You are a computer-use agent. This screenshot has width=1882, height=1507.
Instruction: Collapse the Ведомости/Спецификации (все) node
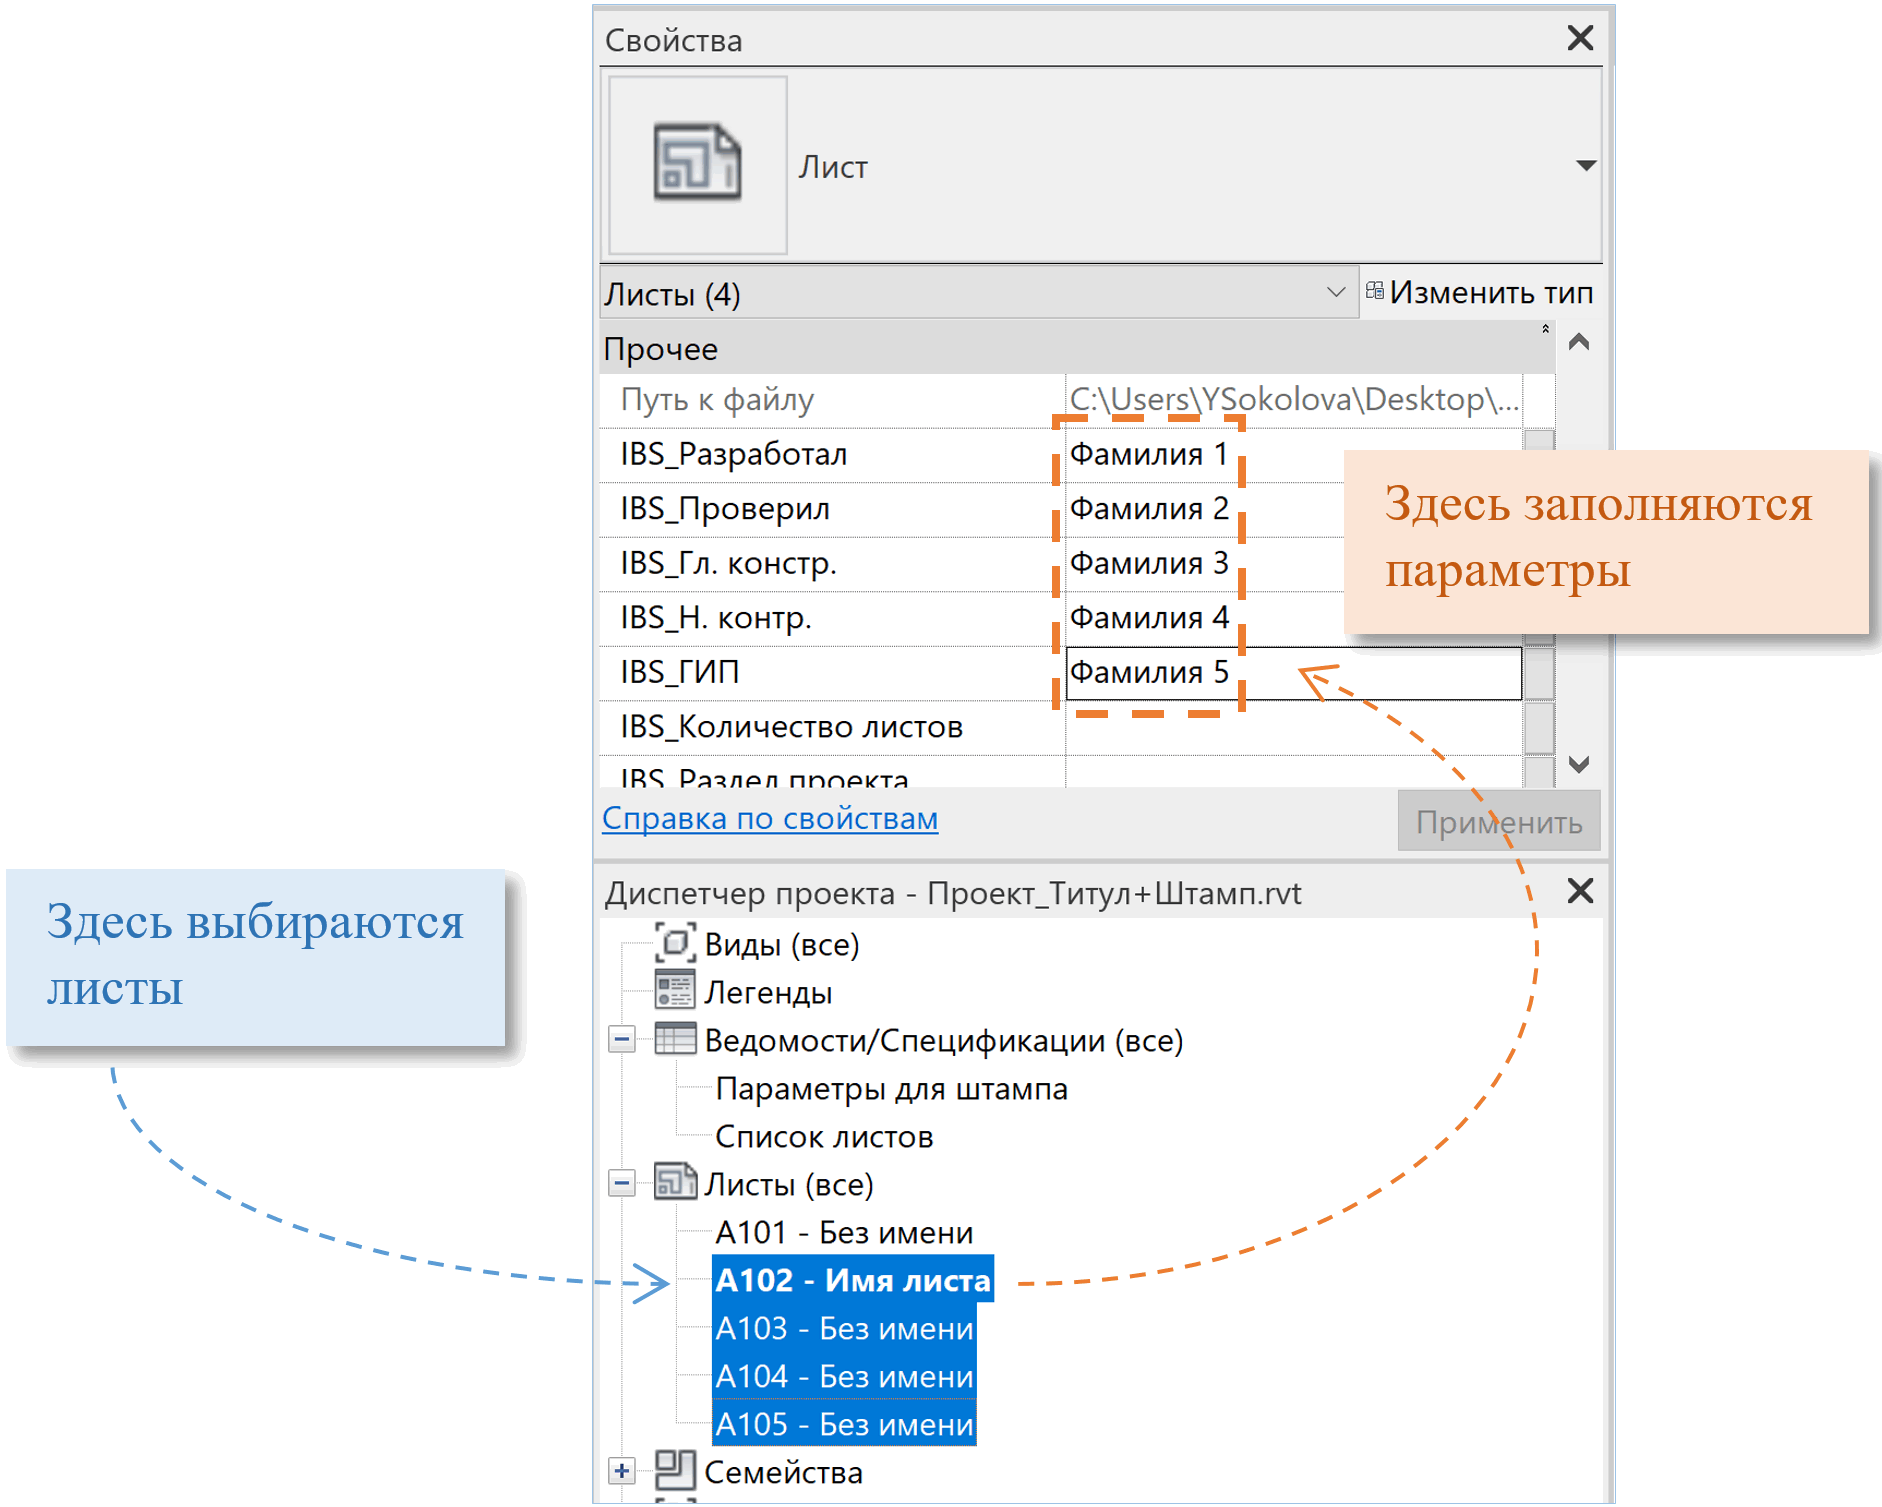[621, 1040]
